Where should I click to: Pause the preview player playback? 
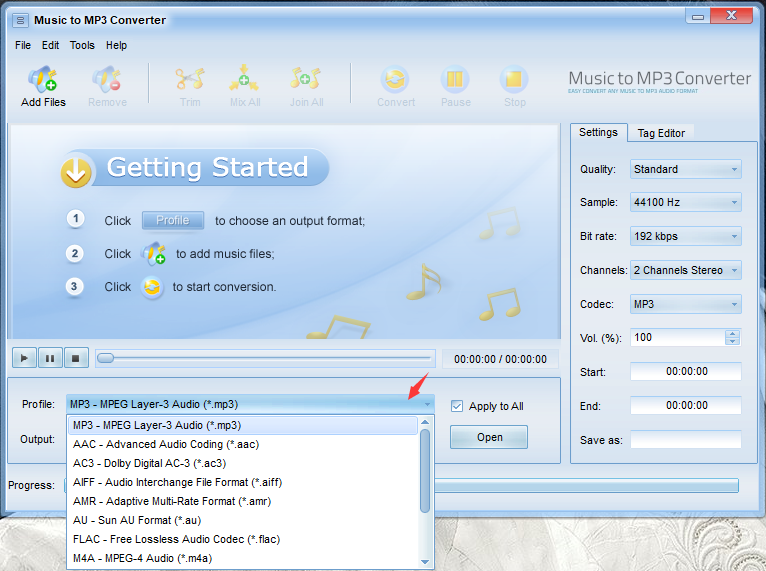(x=50, y=358)
